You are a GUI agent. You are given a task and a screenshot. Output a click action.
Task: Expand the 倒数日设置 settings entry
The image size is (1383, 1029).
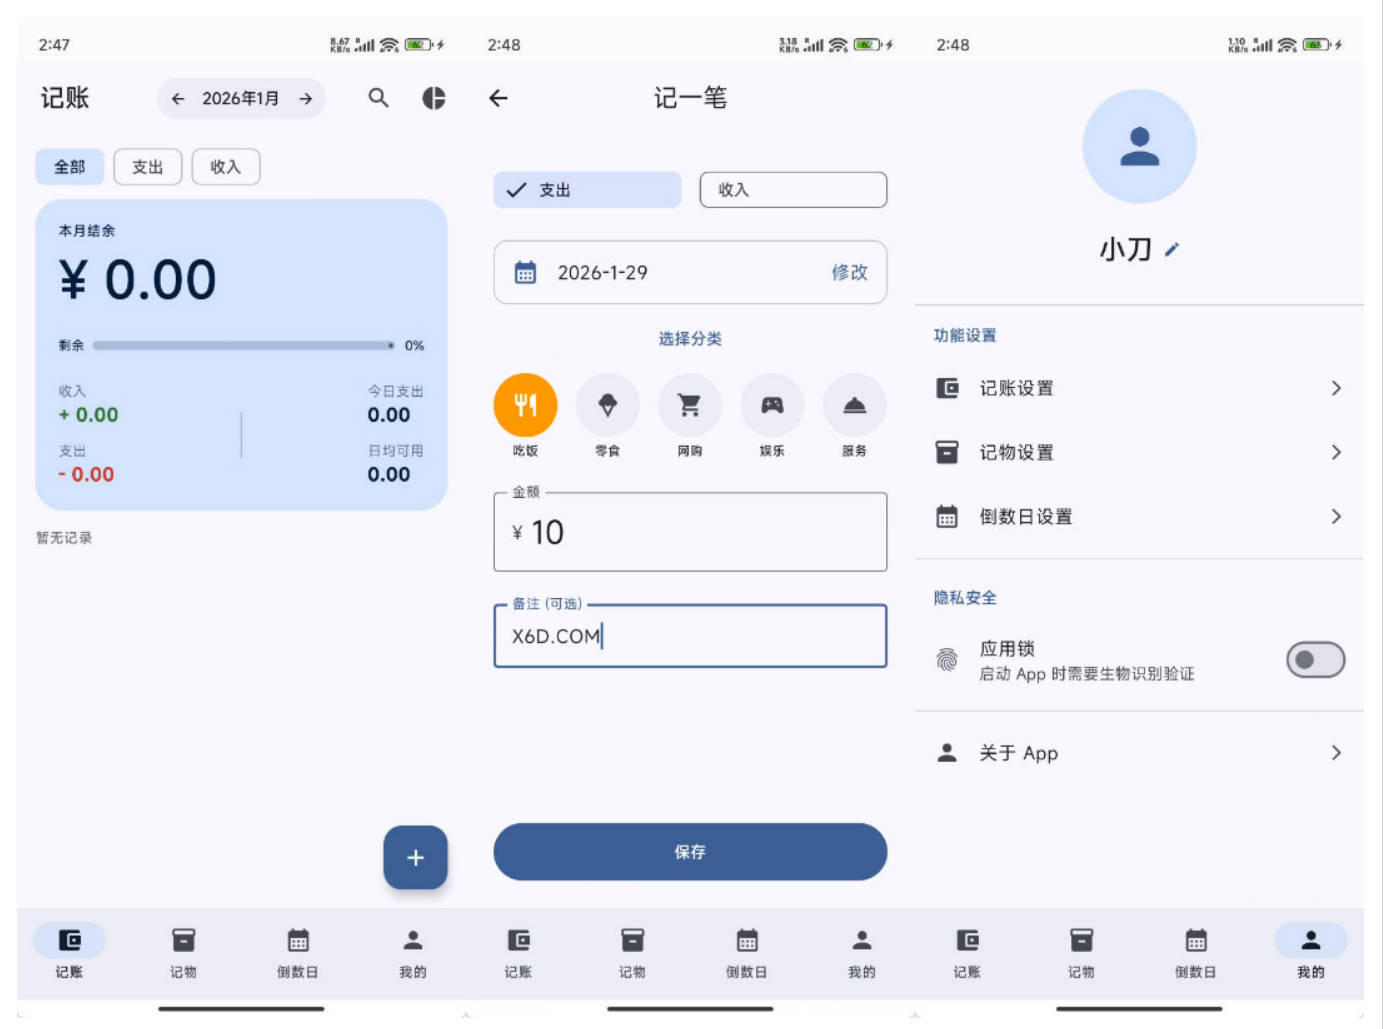(1140, 516)
